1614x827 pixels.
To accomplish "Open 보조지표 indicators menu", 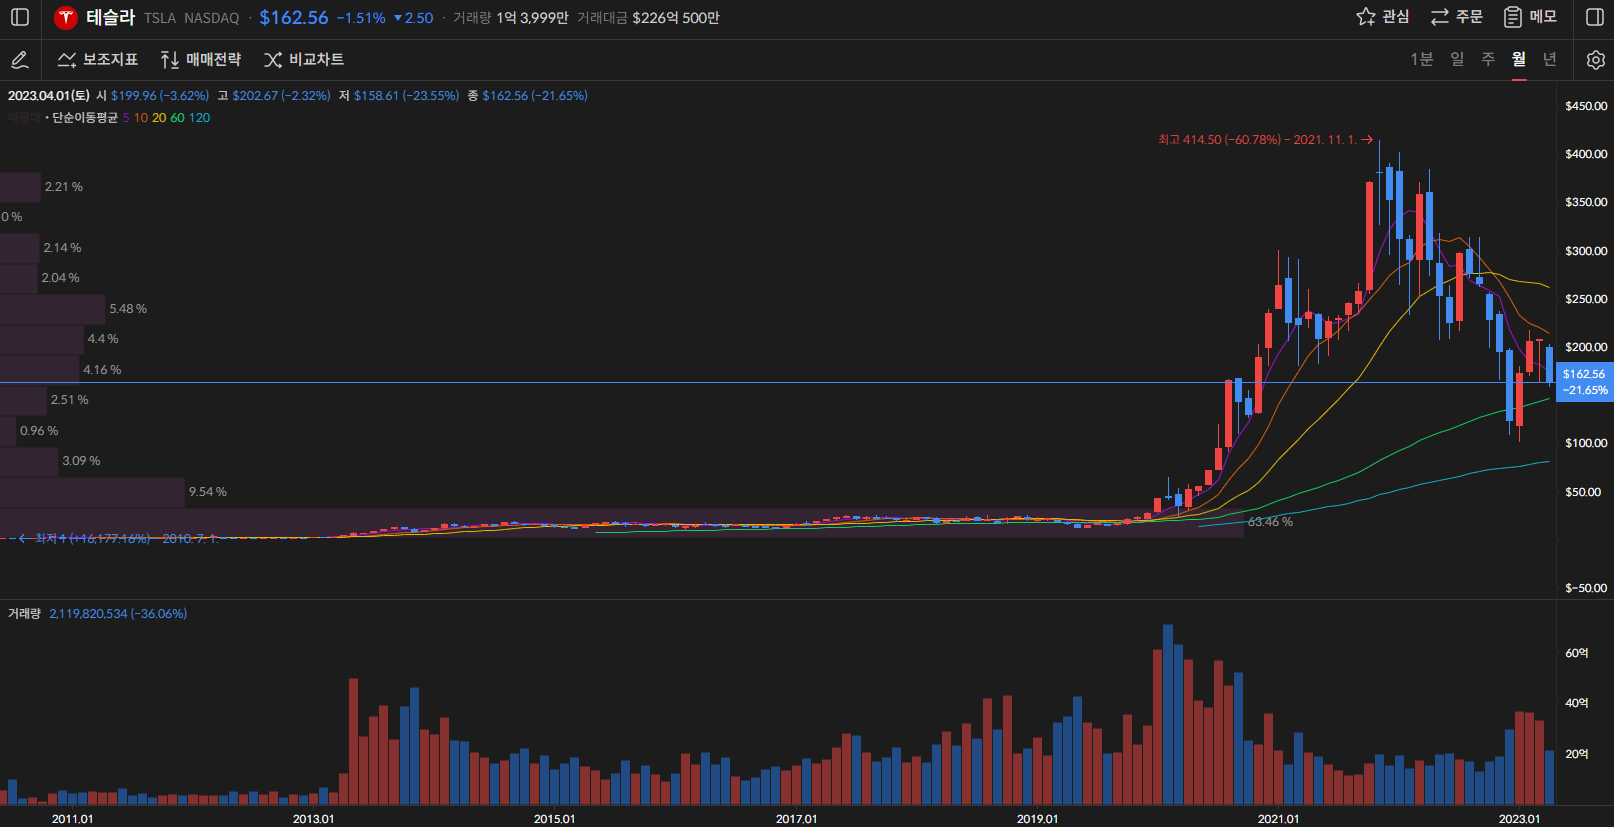I will (98, 60).
